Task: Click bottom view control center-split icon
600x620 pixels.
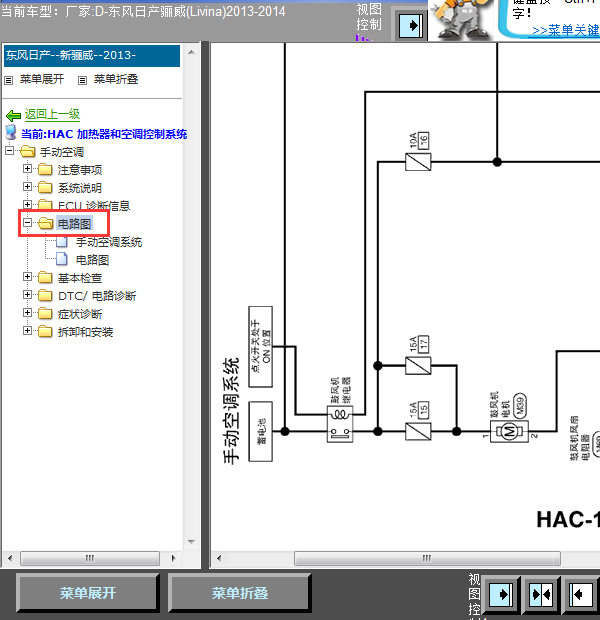Action: point(541,594)
